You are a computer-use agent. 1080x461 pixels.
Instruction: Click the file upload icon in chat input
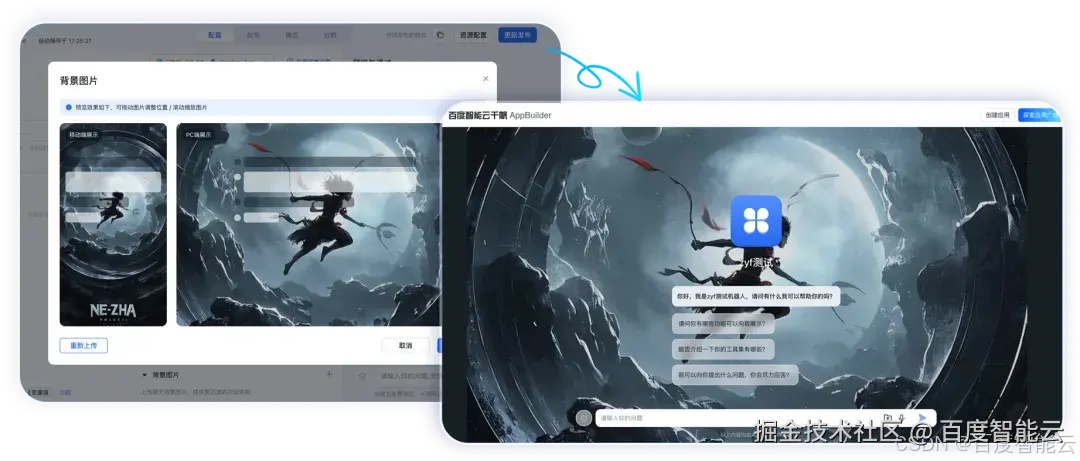[x=888, y=418]
